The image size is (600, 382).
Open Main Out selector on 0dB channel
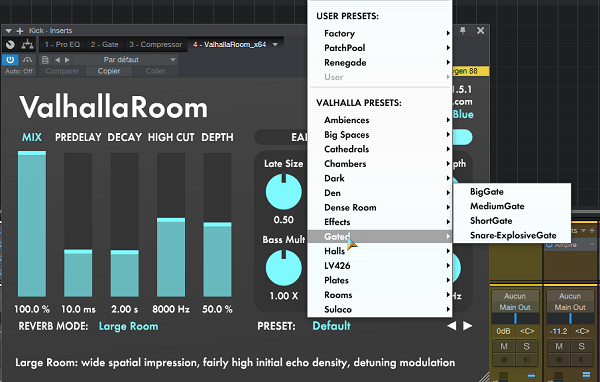click(x=515, y=307)
